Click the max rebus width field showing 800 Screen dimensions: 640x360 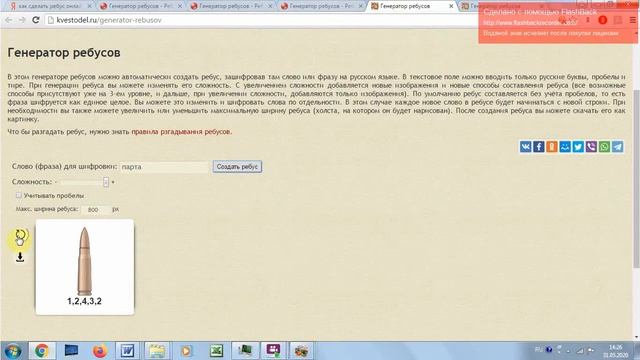point(95,209)
